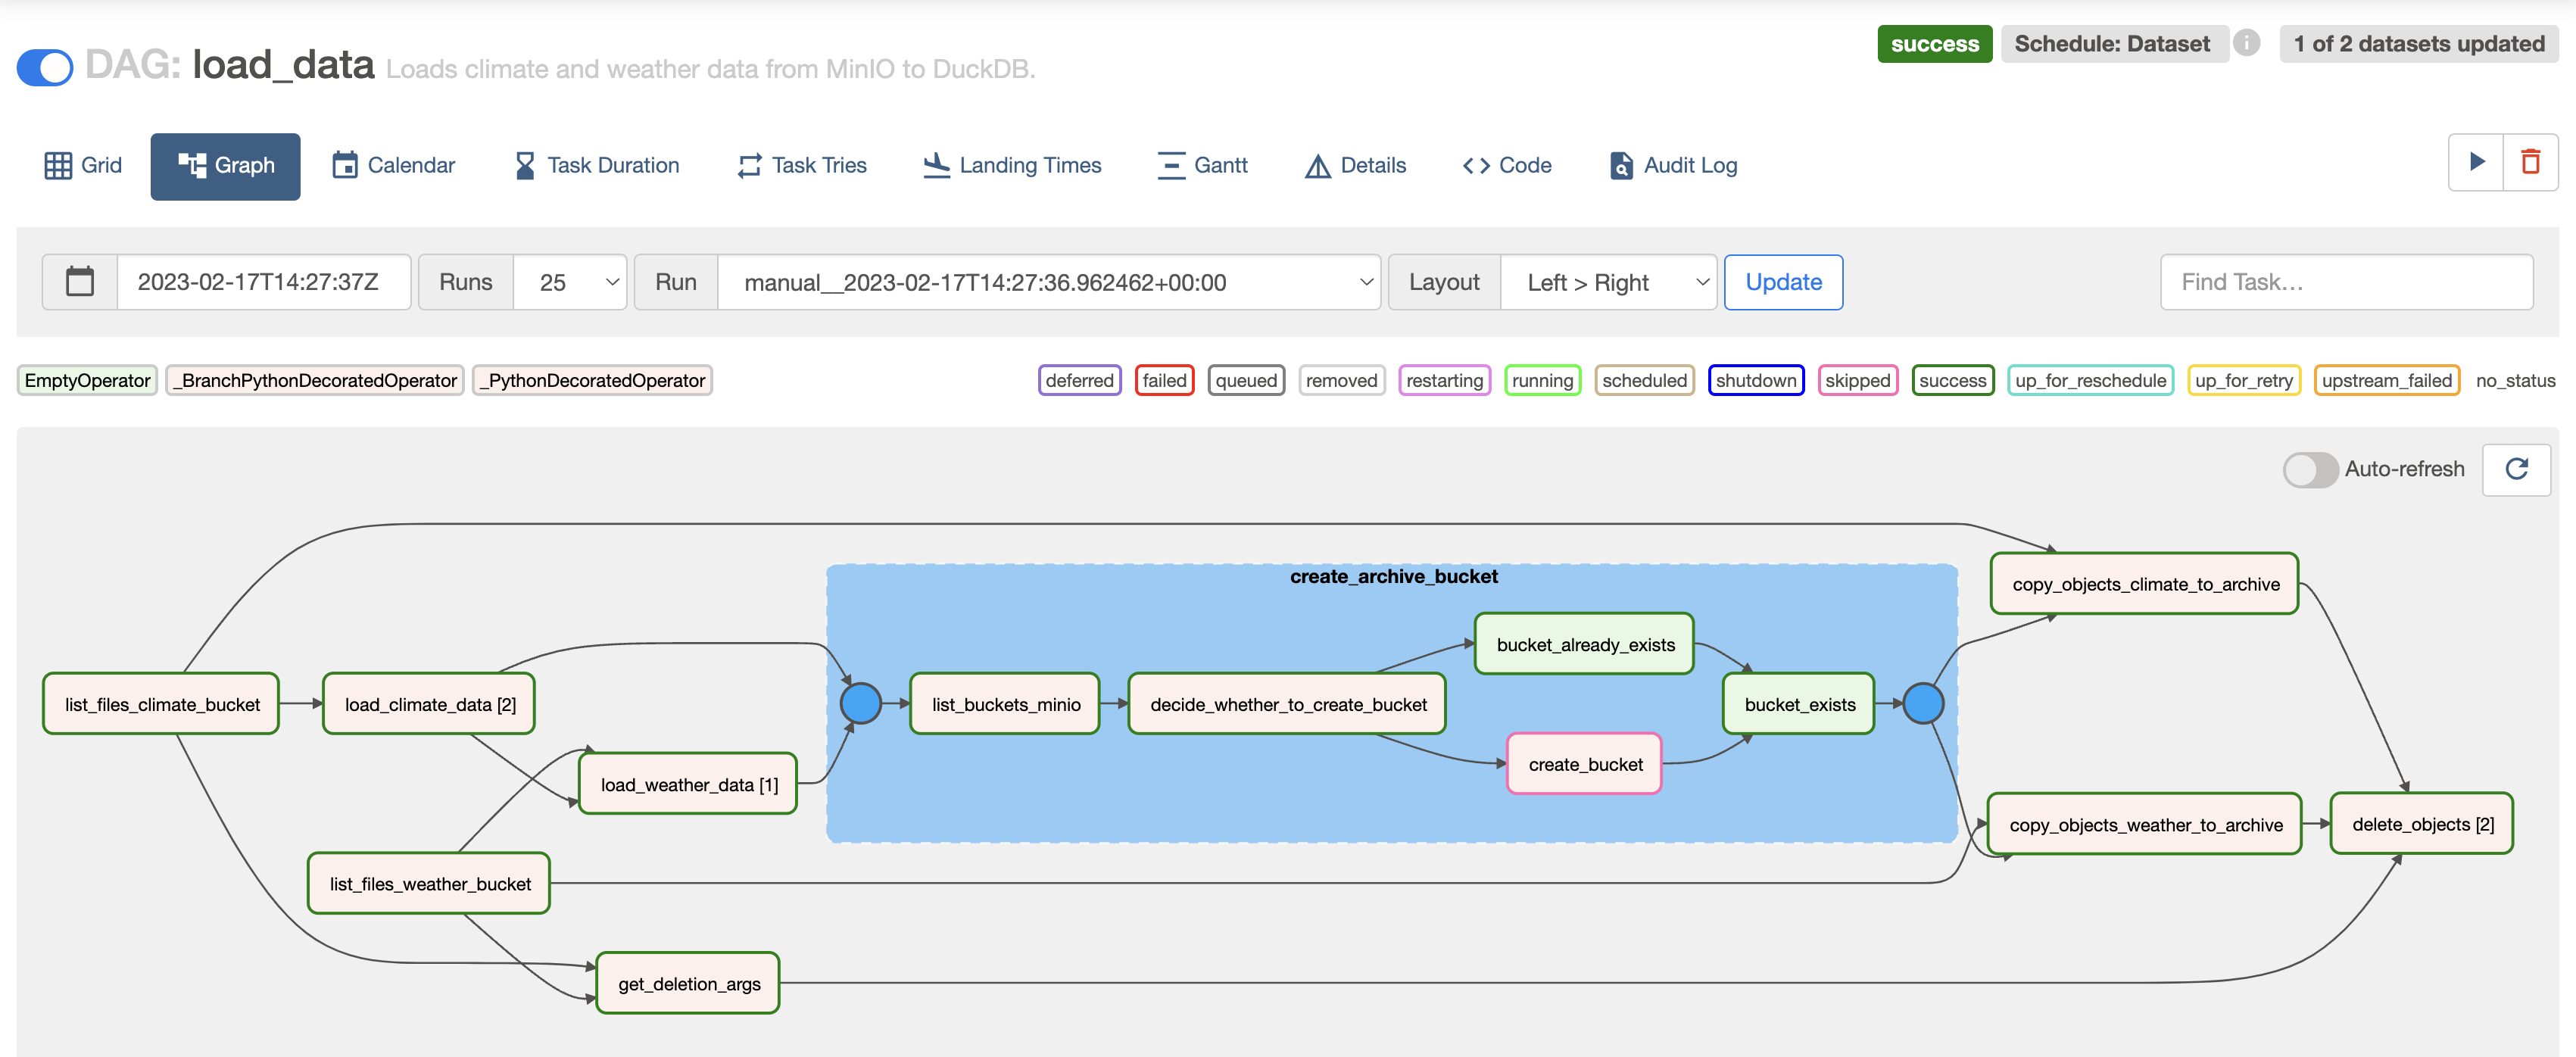Select the Graph tab
Image resolution: width=2576 pixels, height=1057 pixels.
225,166
